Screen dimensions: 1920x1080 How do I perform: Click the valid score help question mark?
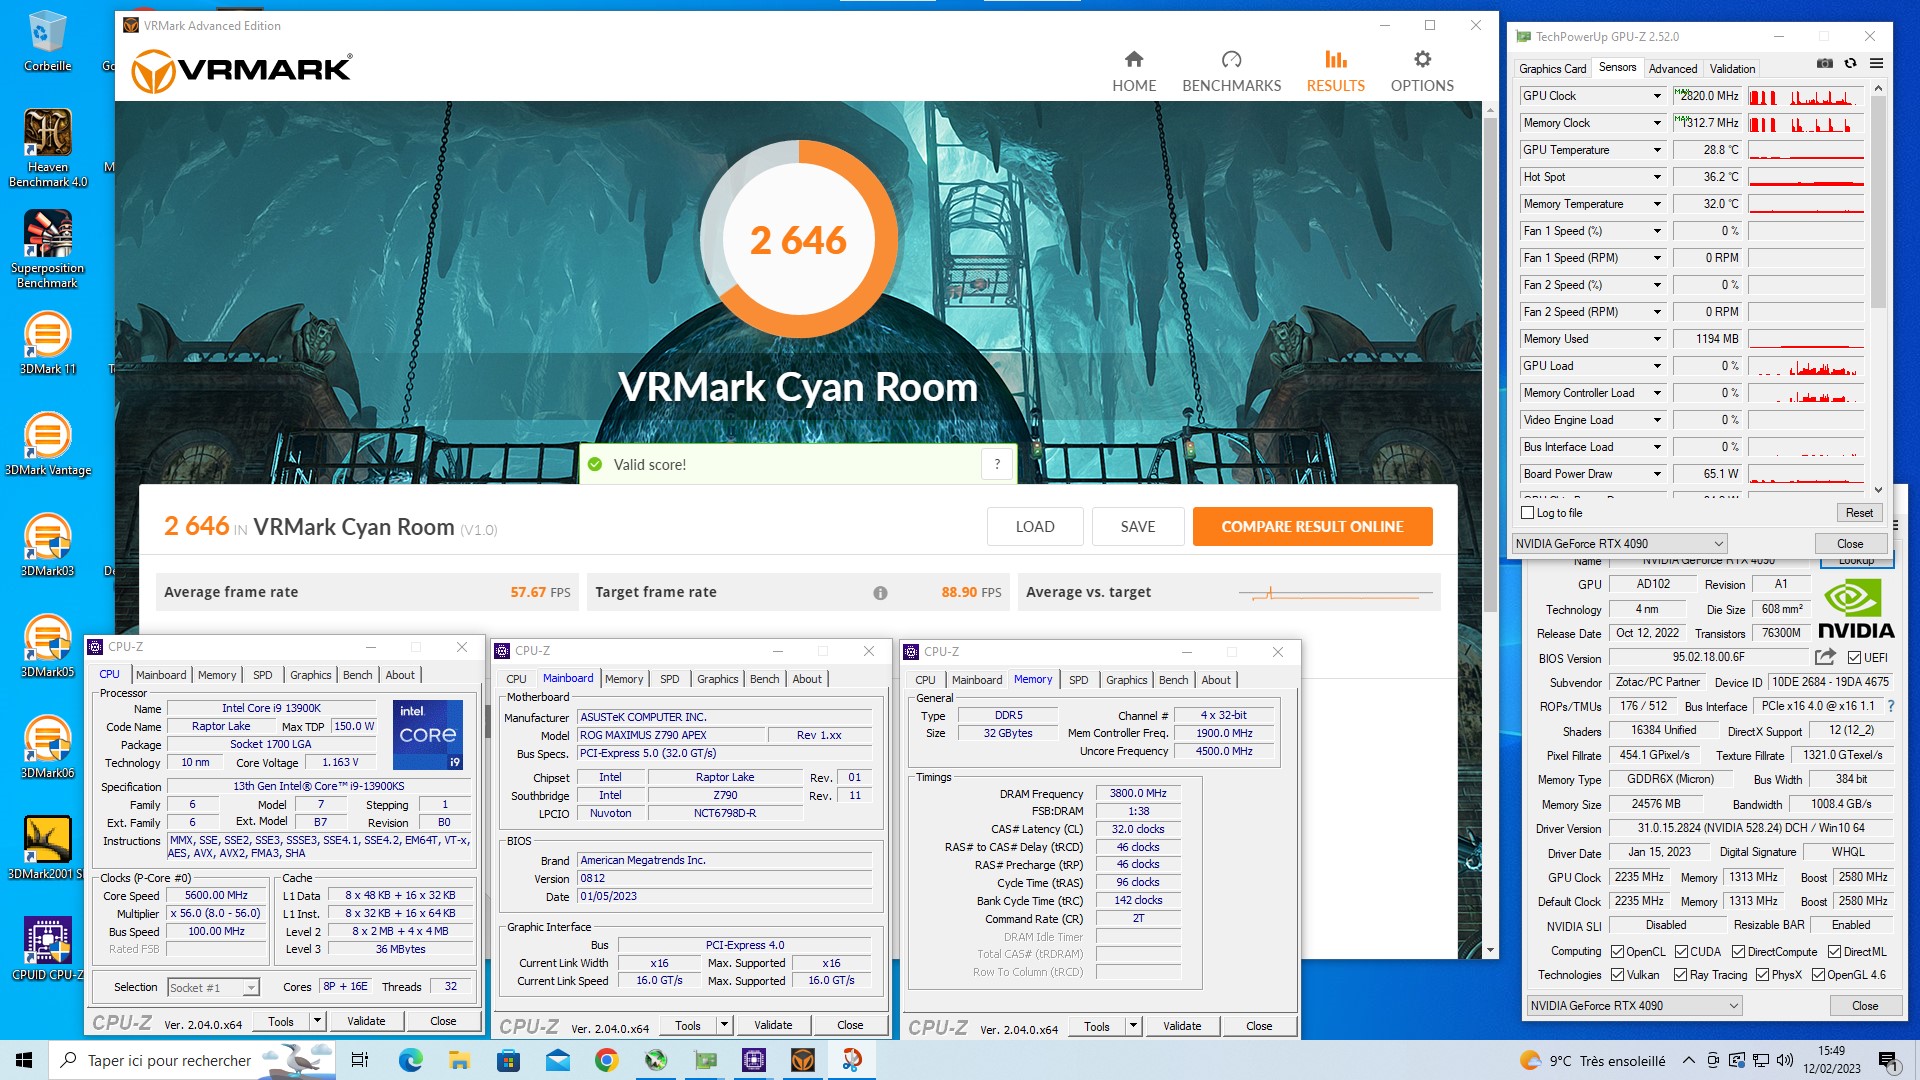tap(997, 464)
